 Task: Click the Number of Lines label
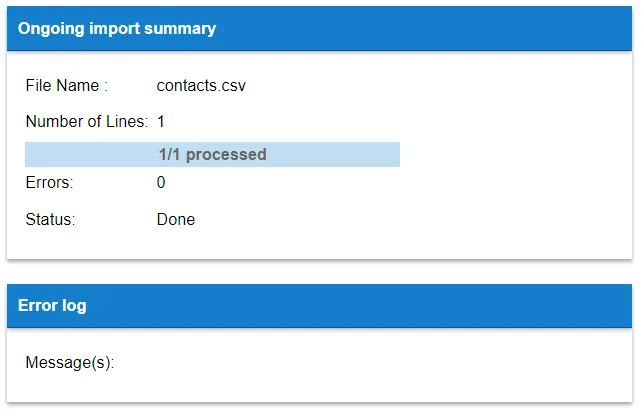(87, 122)
